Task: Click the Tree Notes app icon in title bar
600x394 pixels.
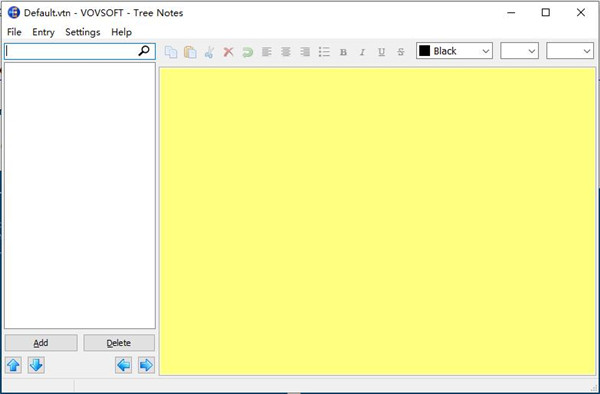Action: point(13,13)
